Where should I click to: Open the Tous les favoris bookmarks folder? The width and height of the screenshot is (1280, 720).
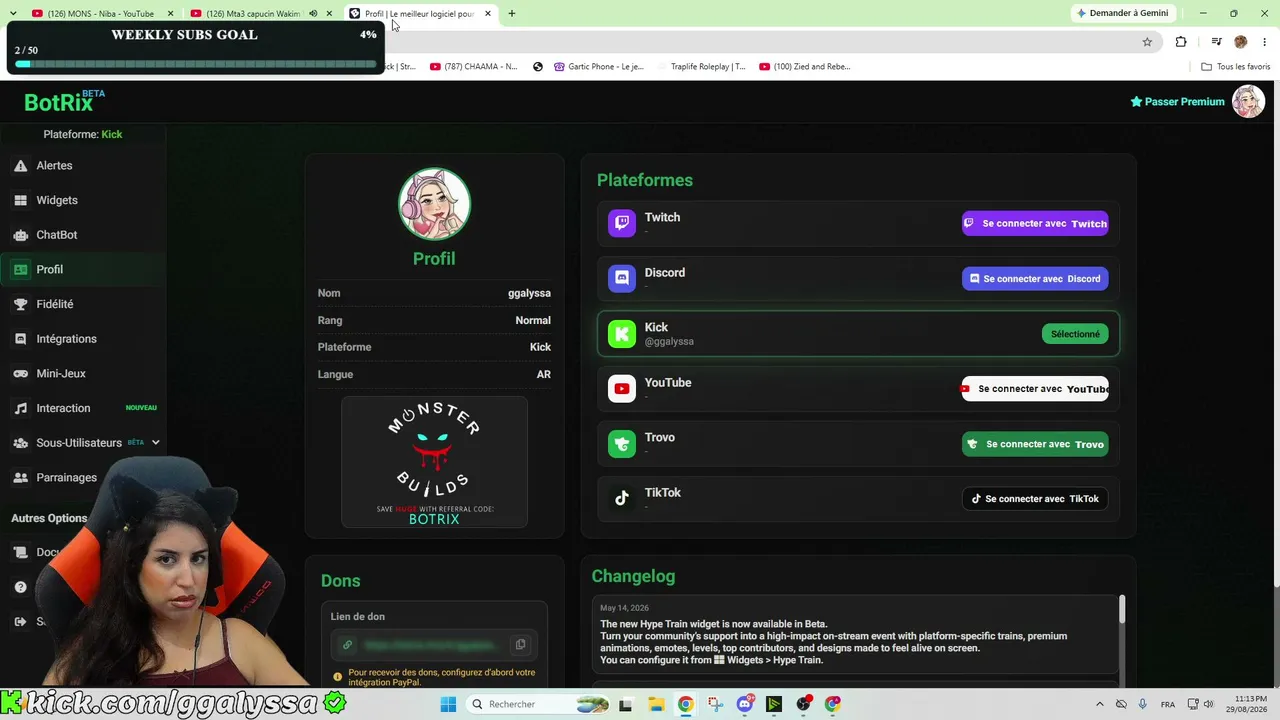click(1235, 67)
